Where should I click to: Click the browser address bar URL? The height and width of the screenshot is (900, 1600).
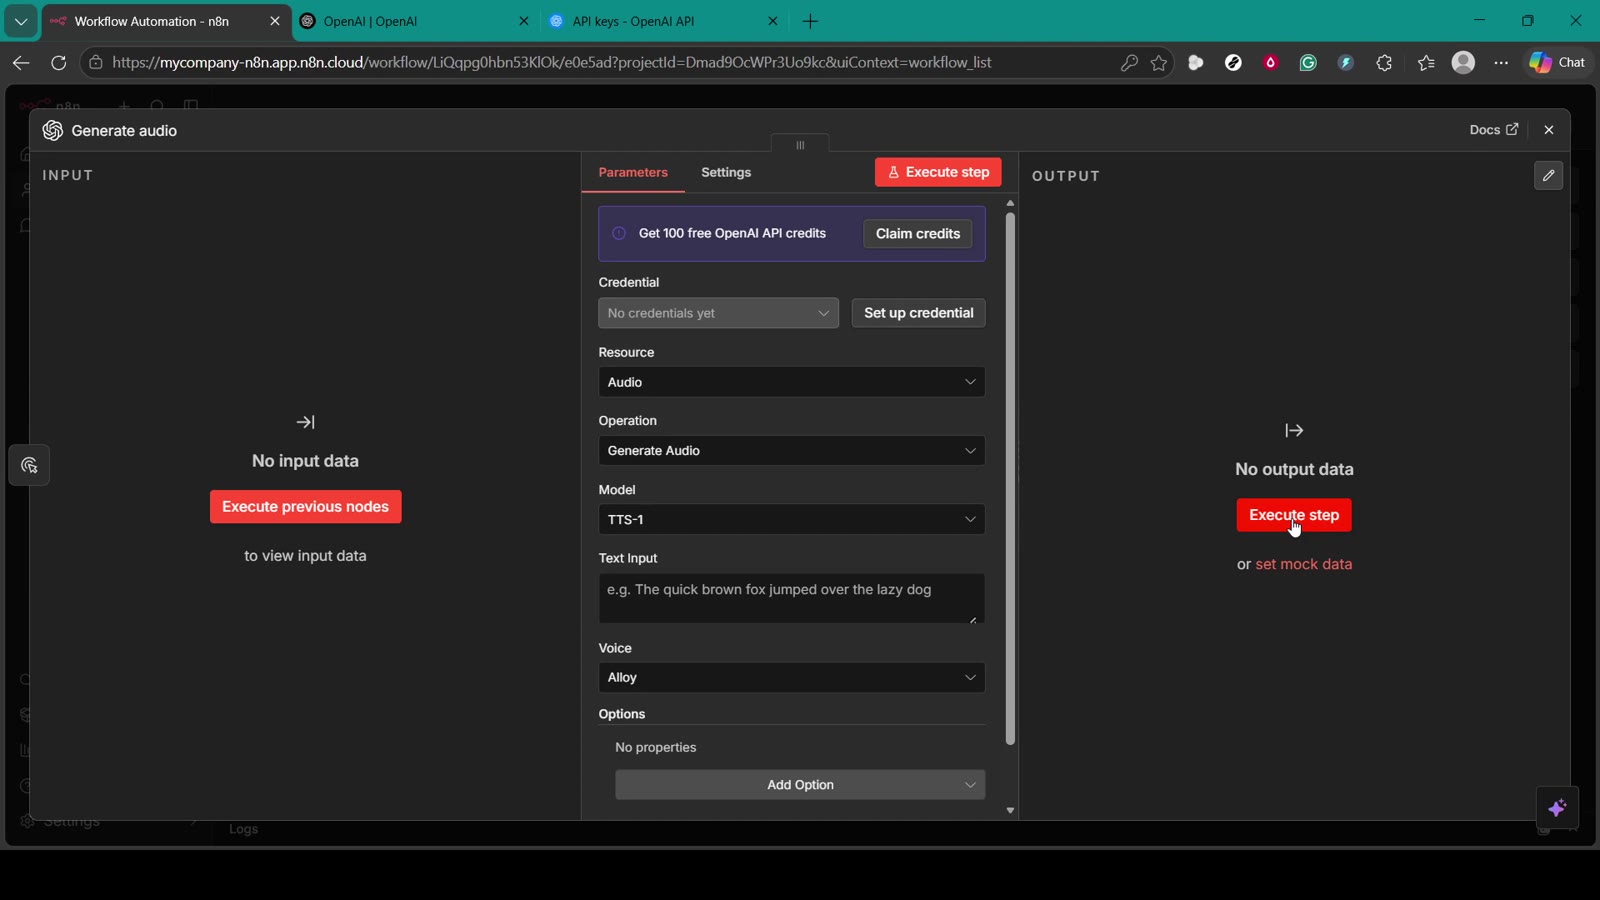tap(552, 62)
